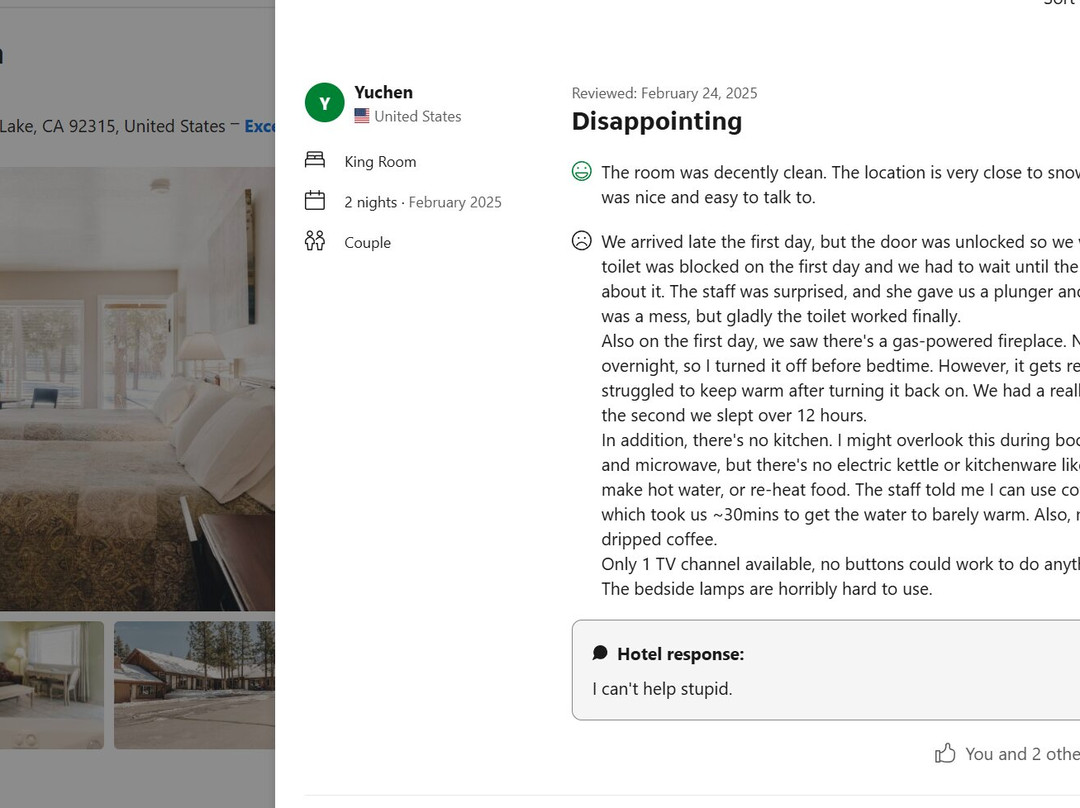Click the "Disappointing" review title

(656, 122)
